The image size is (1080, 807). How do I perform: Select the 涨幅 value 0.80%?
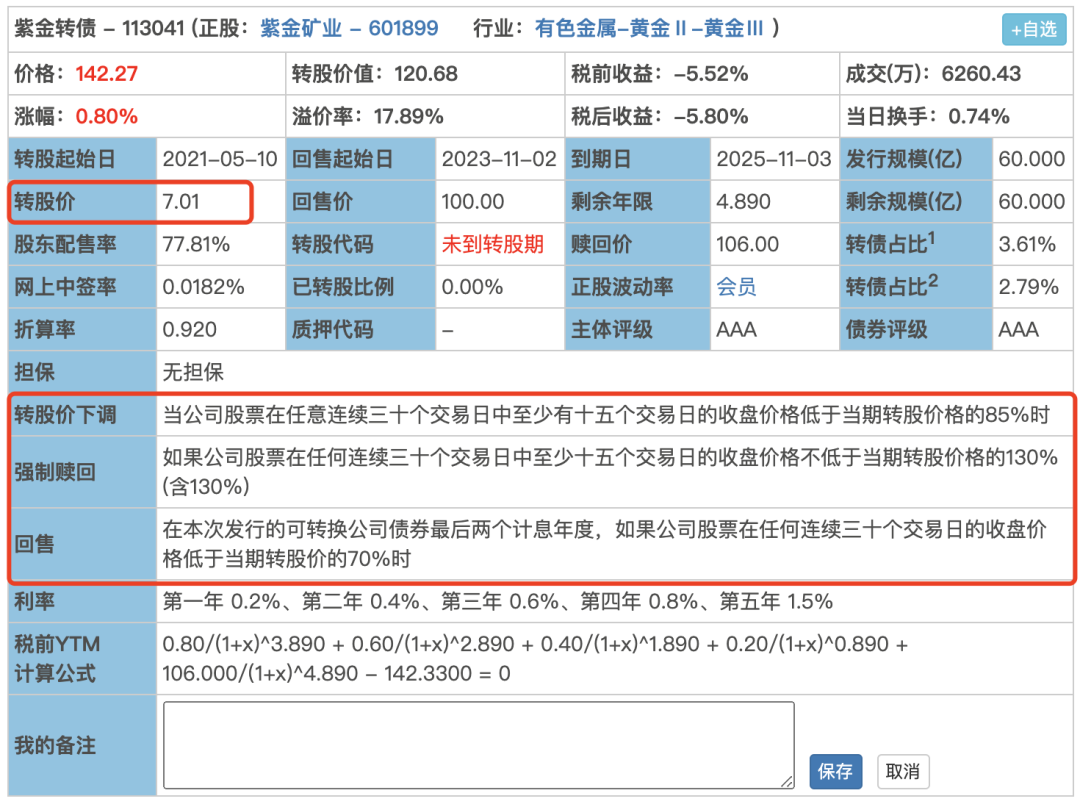pyautogui.click(x=107, y=116)
